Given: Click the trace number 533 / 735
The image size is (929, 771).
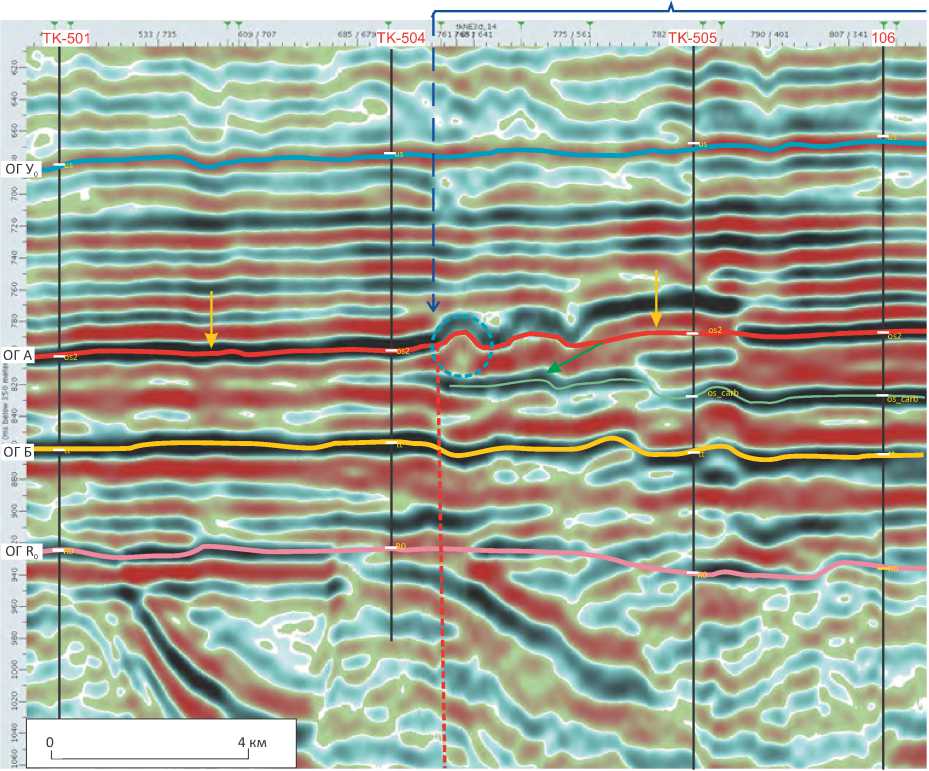Looking at the screenshot, I should (157, 35).
